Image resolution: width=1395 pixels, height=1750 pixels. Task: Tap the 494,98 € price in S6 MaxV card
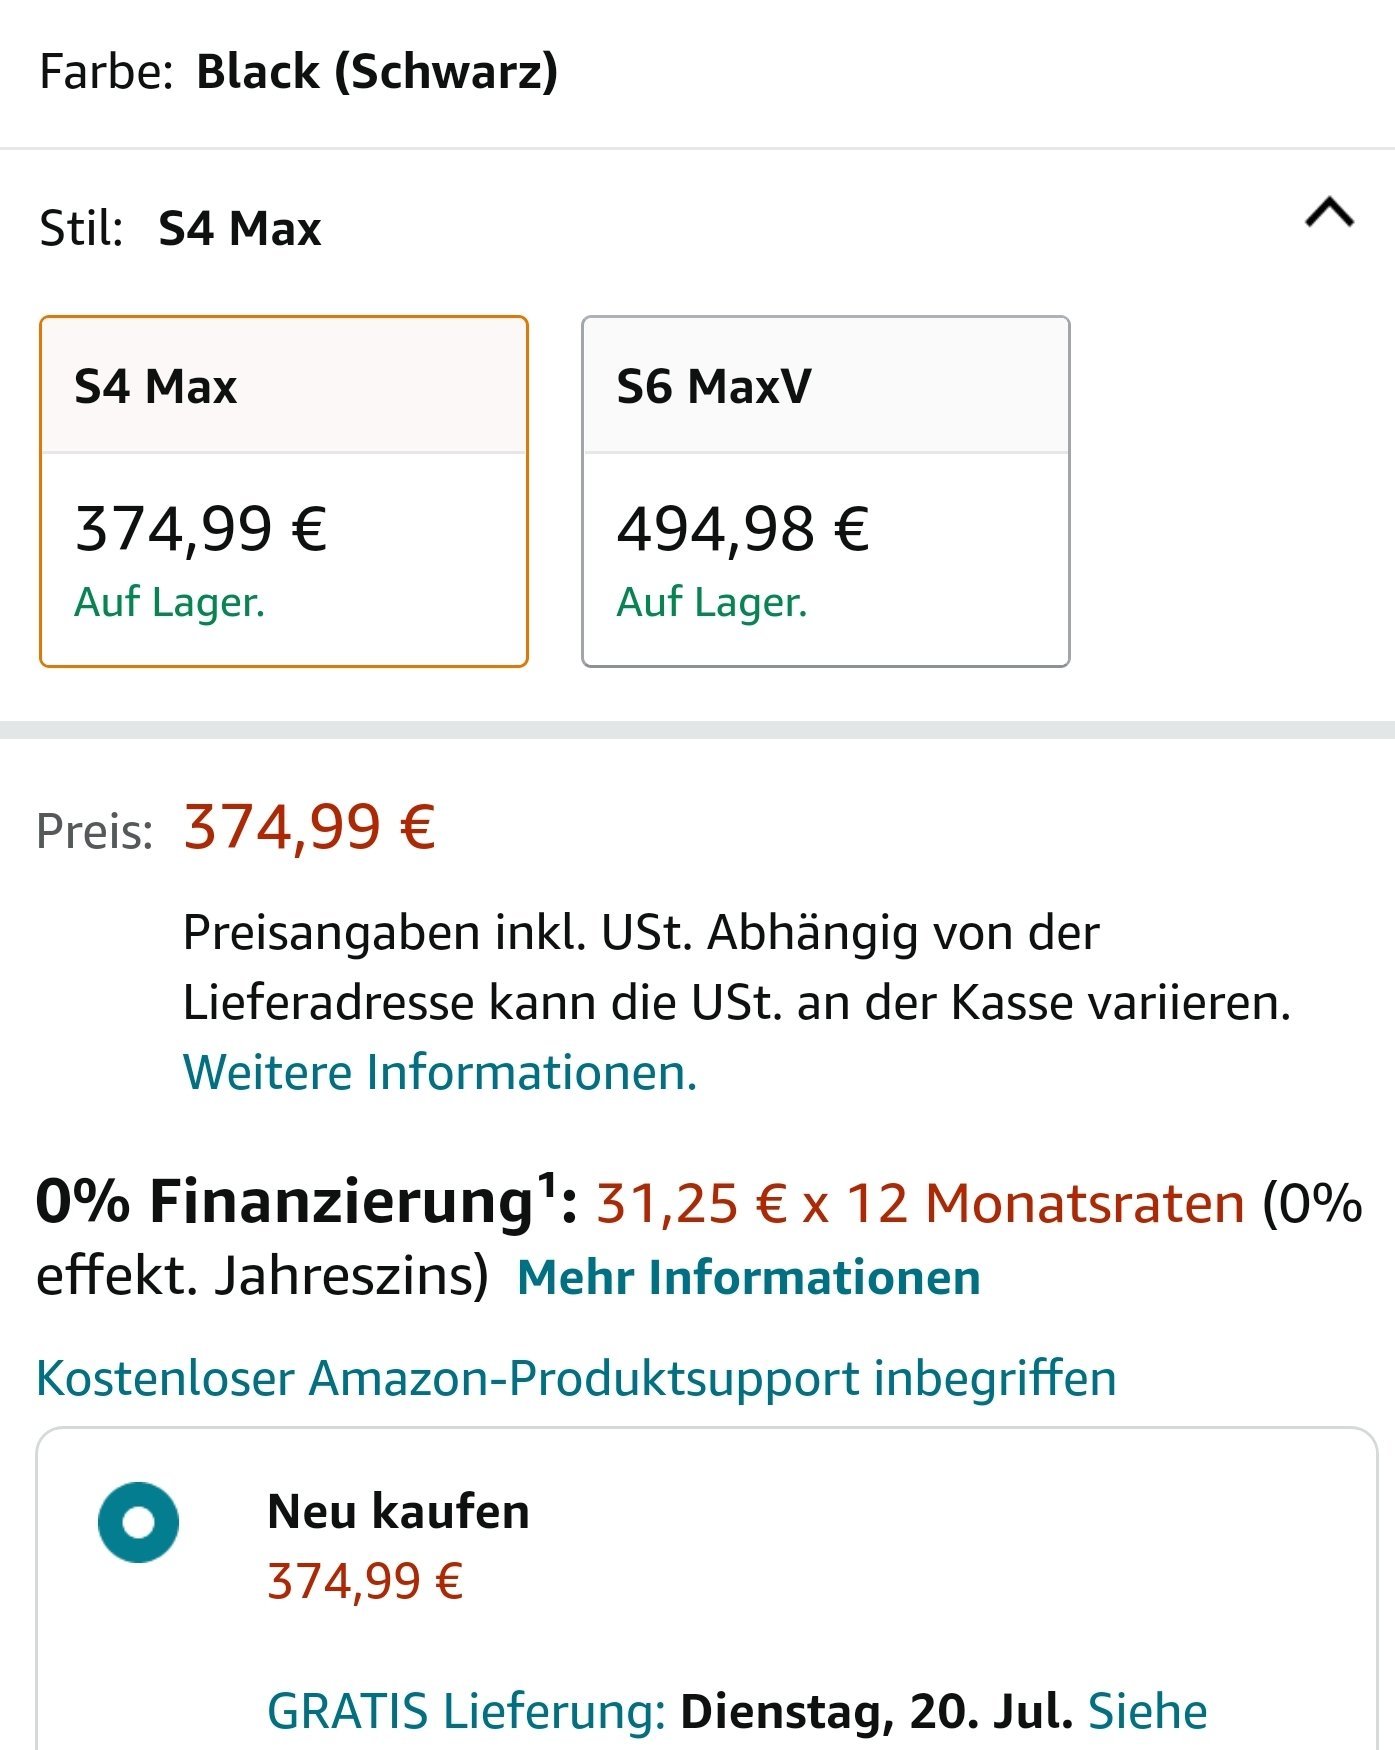(743, 528)
